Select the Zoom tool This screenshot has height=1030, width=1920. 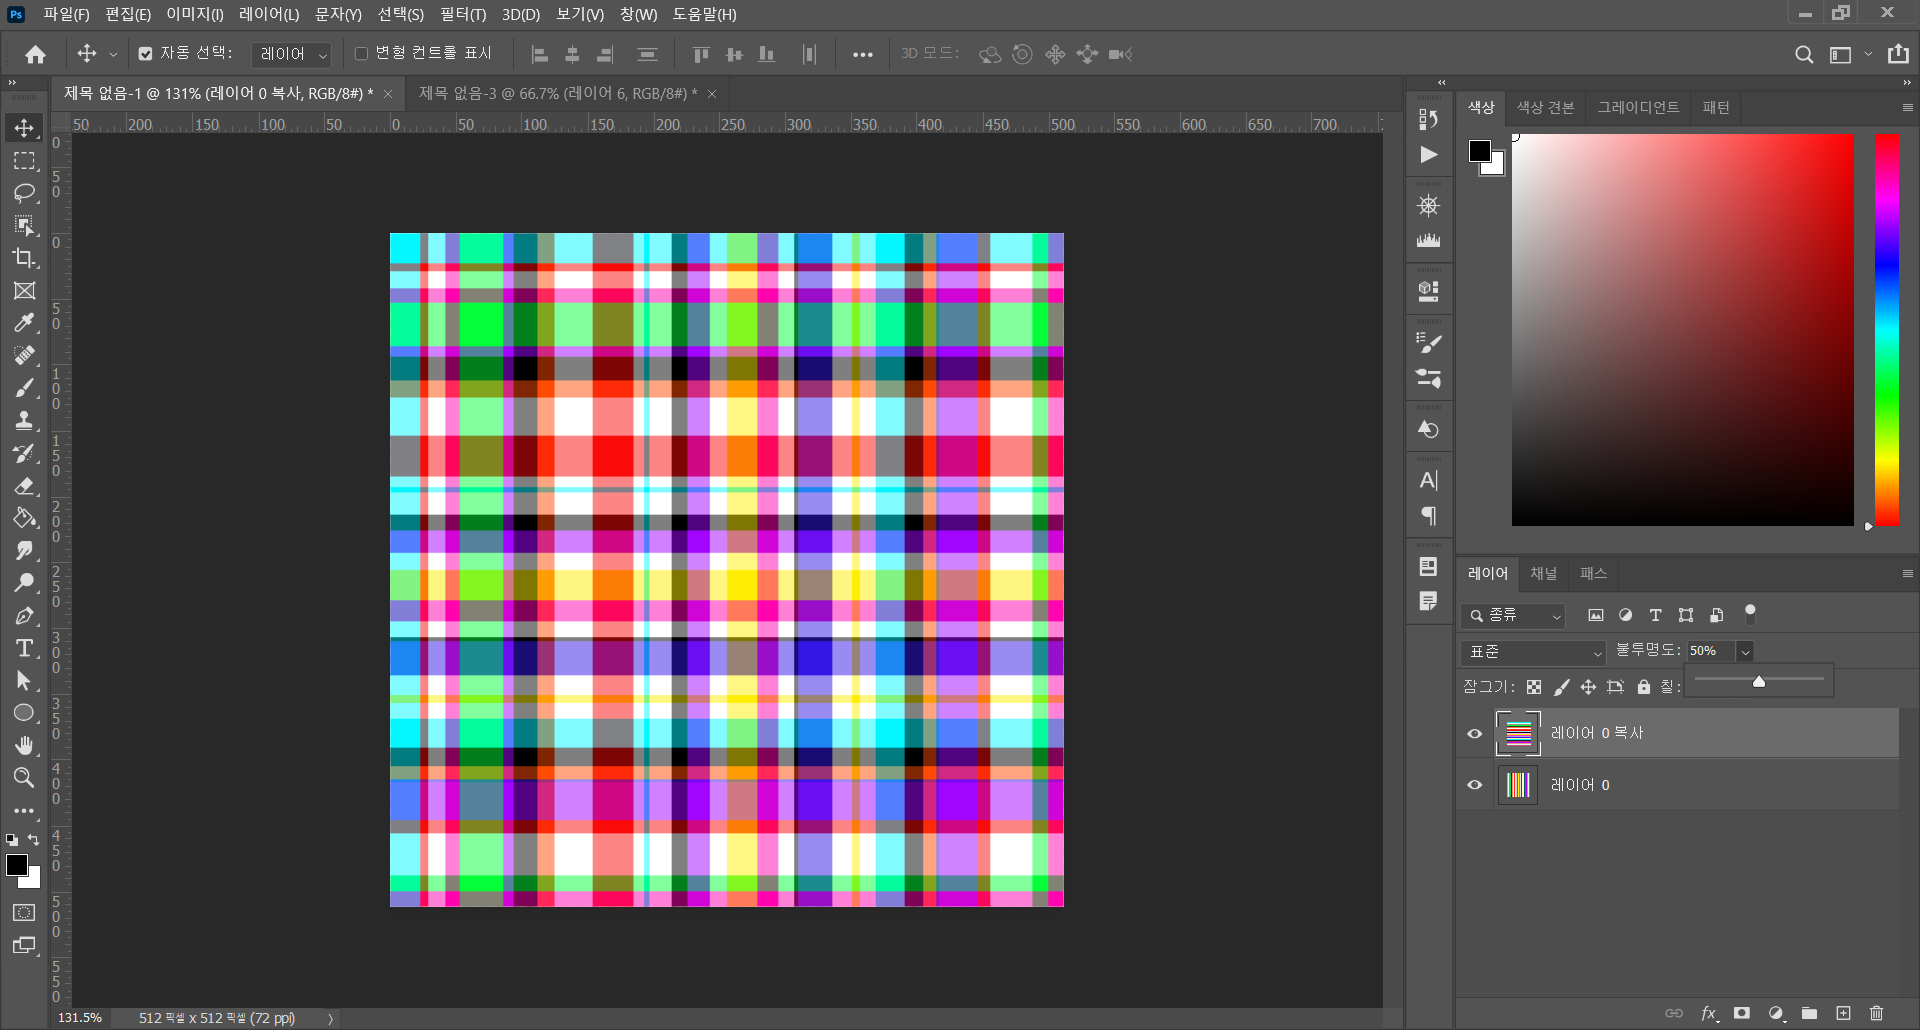[x=24, y=778]
